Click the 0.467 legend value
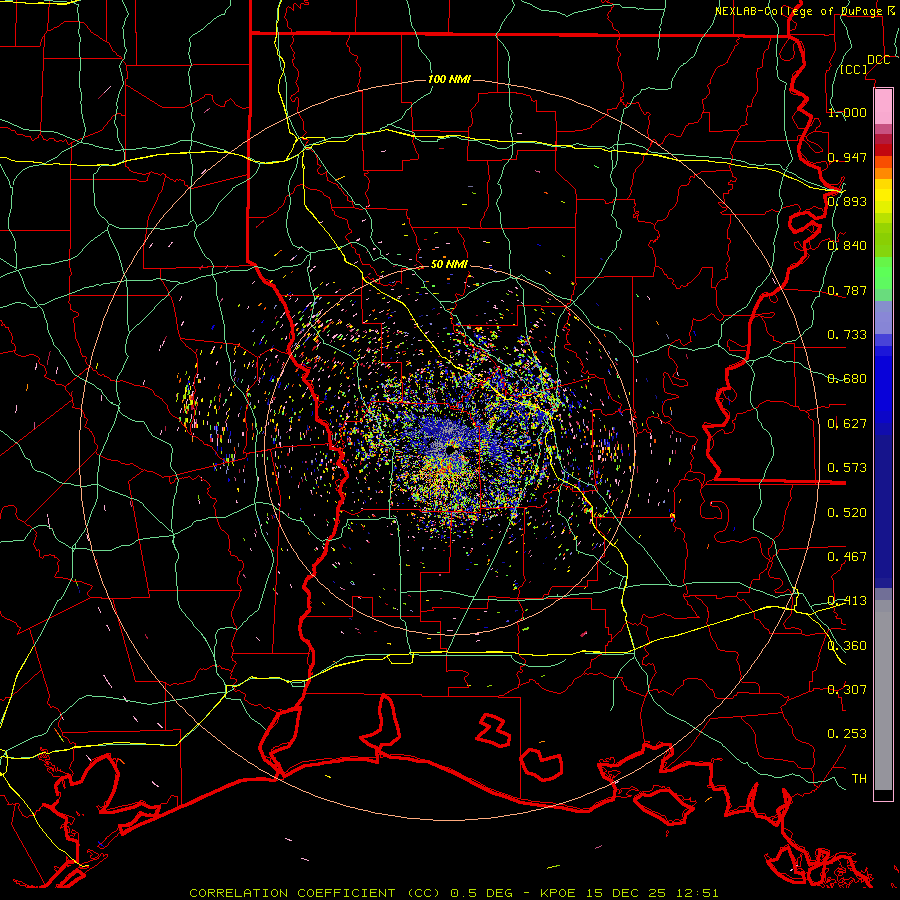The height and width of the screenshot is (900, 900). pyautogui.click(x=847, y=556)
